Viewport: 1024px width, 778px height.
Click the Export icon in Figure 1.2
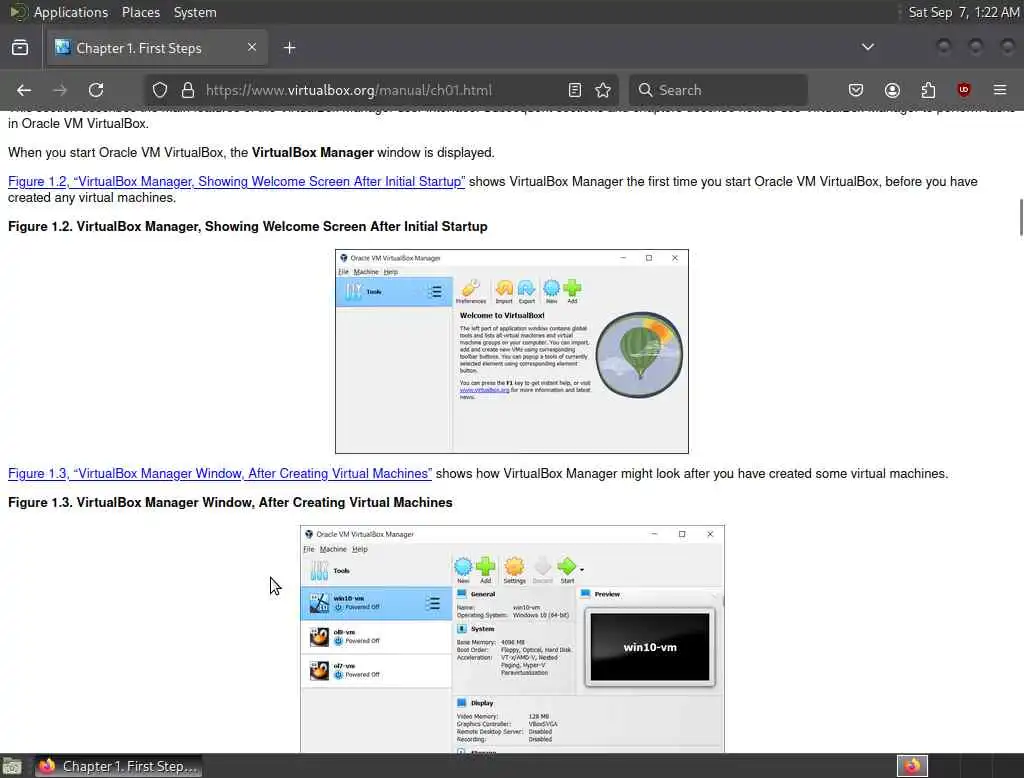pyautogui.click(x=526, y=291)
